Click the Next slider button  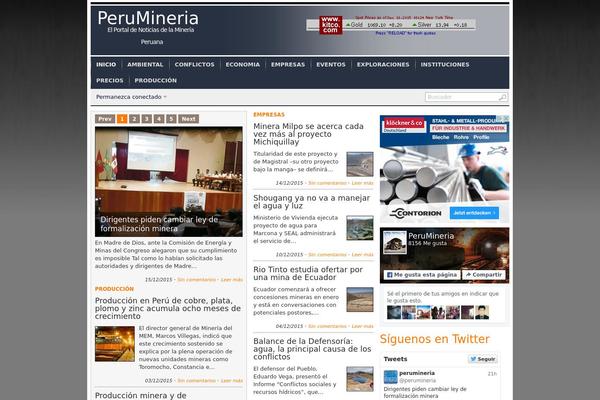click(189, 119)
